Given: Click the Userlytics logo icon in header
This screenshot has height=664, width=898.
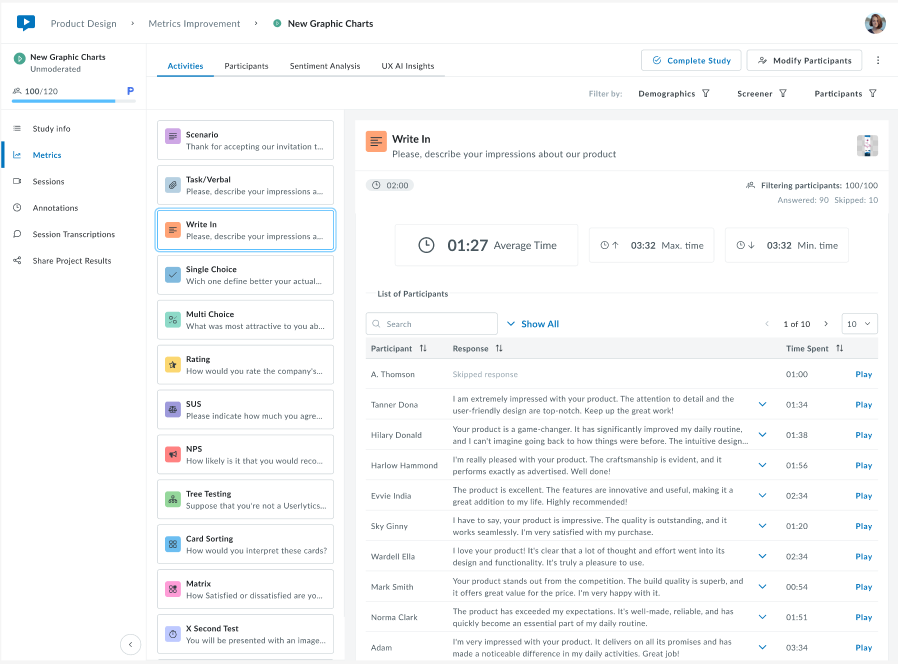Looking at the screenshot, I should point(26,23).
